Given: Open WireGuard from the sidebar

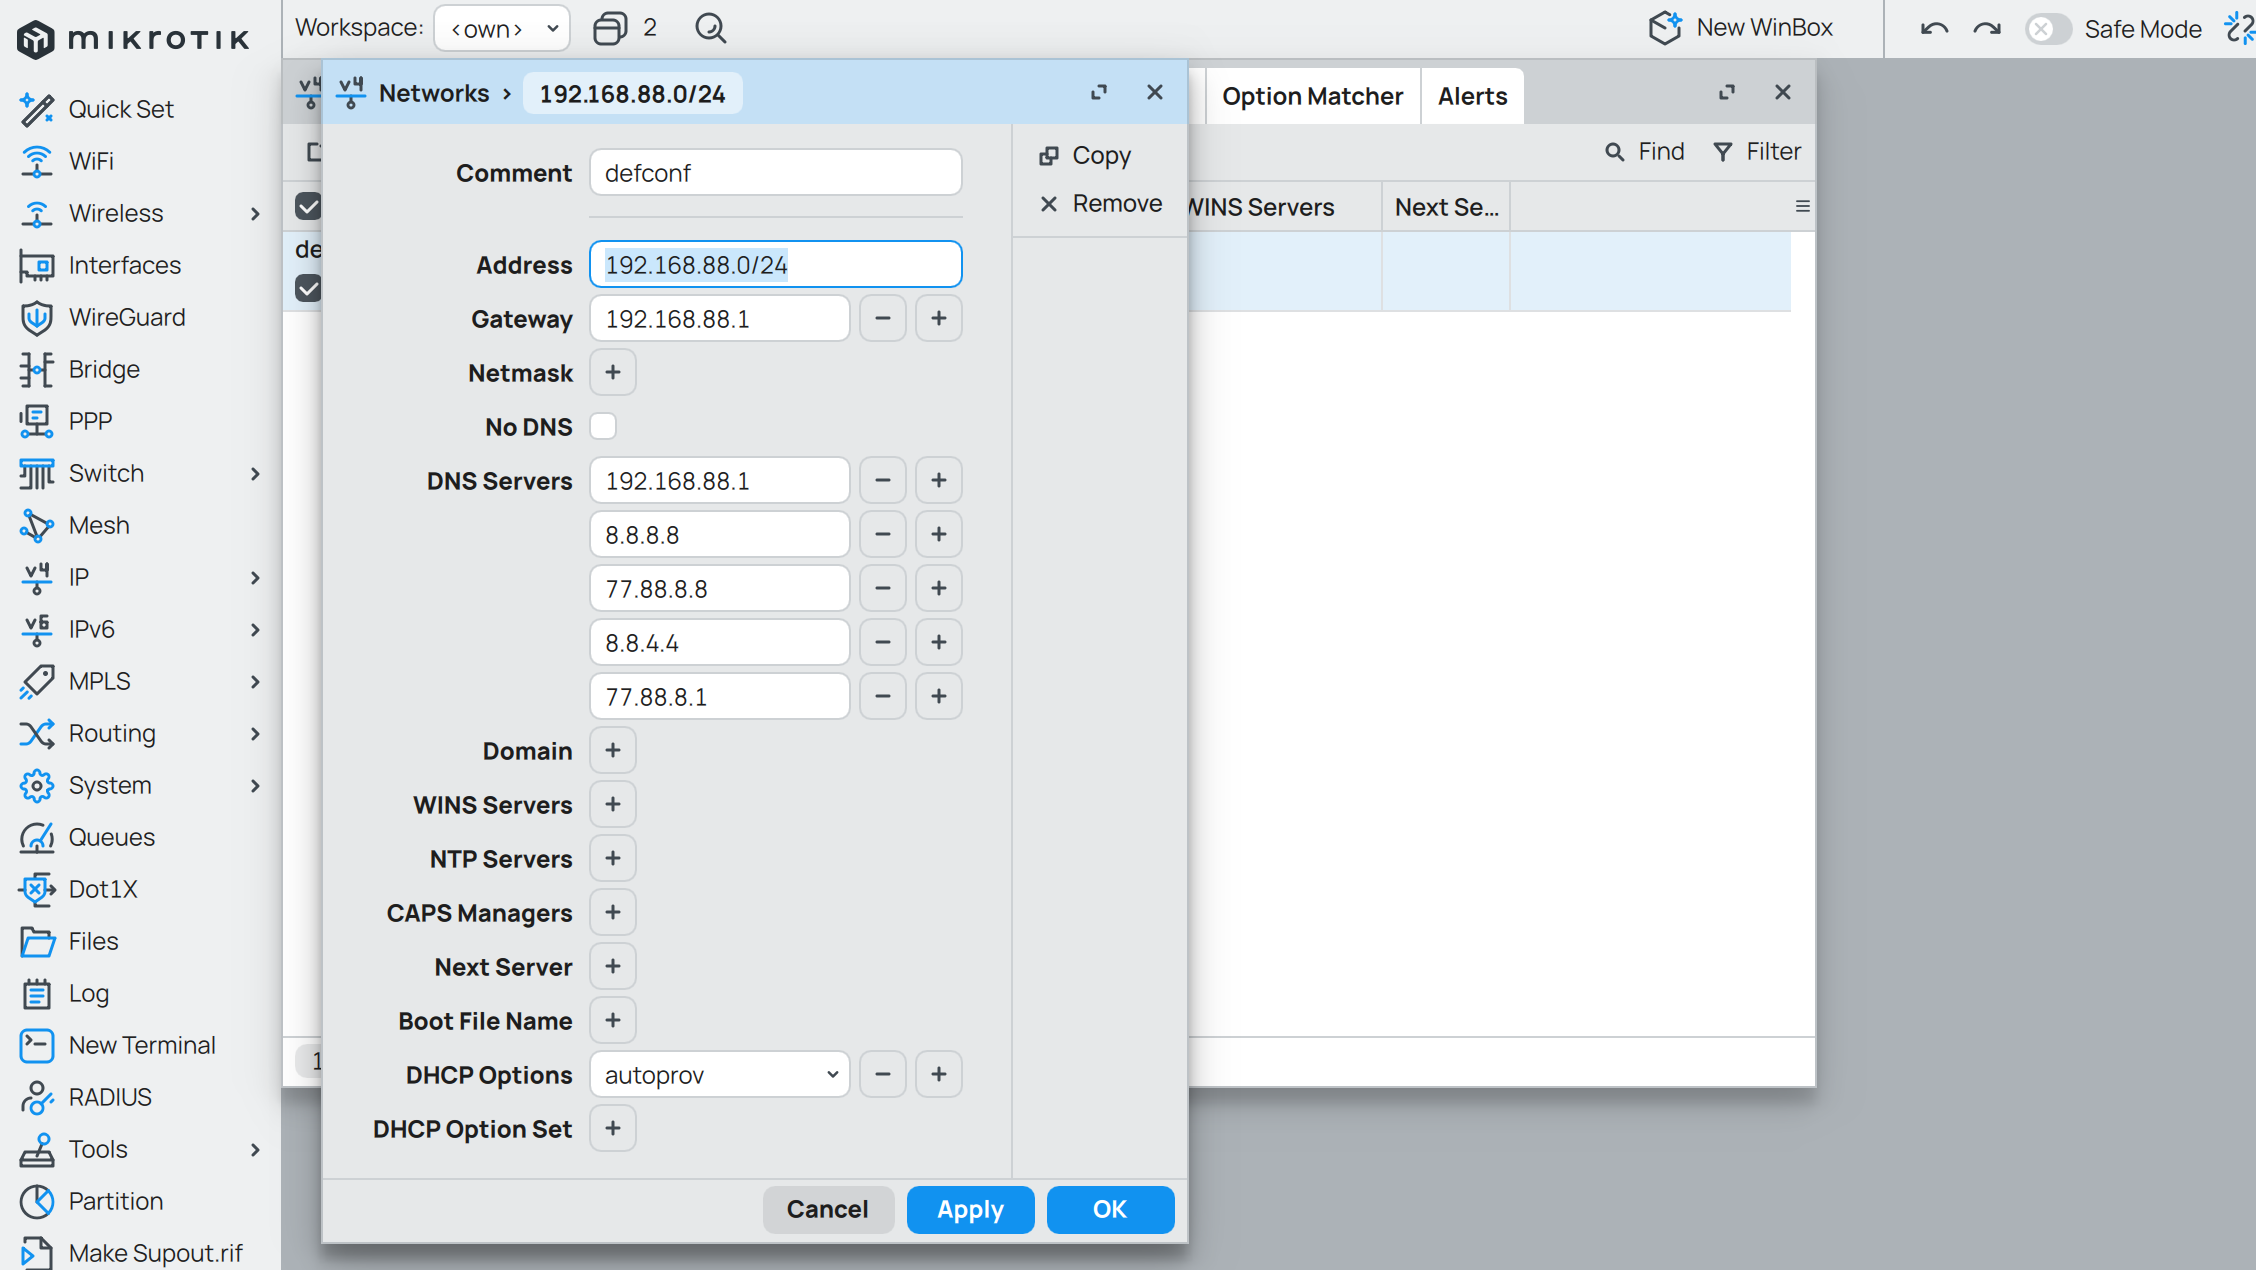Looking at the screenshot, I should (126, 317).
